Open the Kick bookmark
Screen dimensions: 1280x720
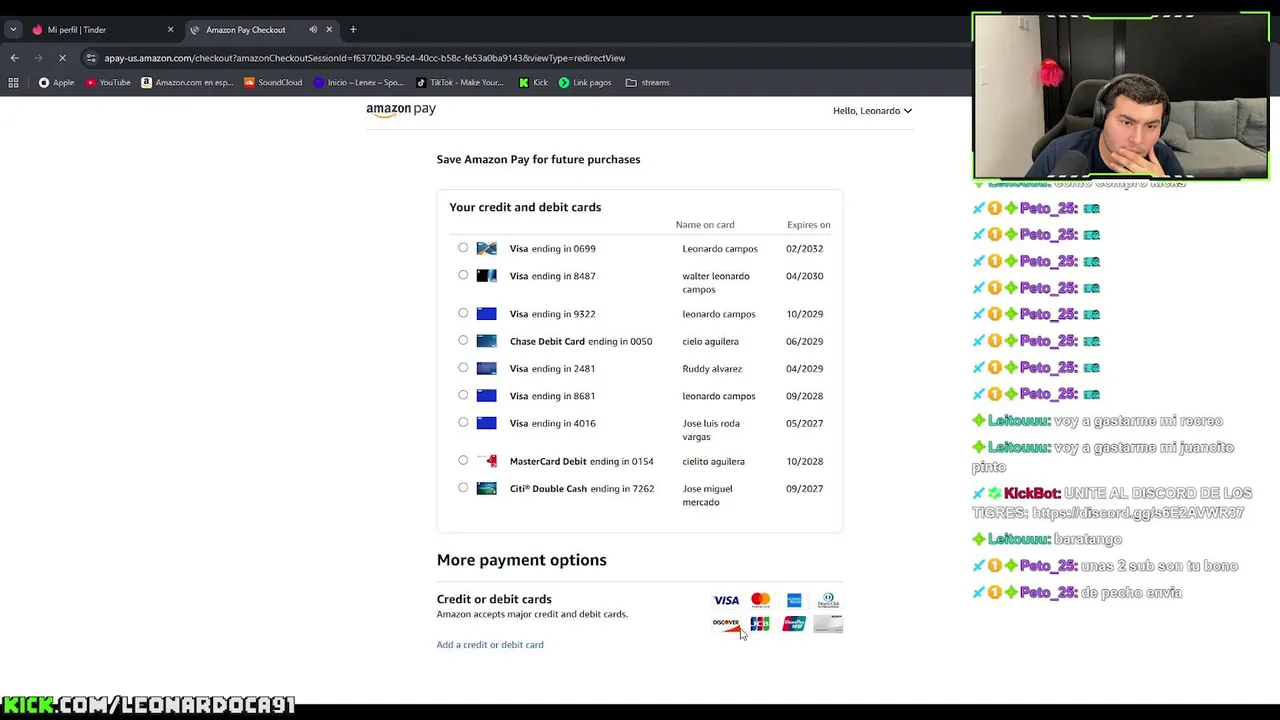coord(533,83)
